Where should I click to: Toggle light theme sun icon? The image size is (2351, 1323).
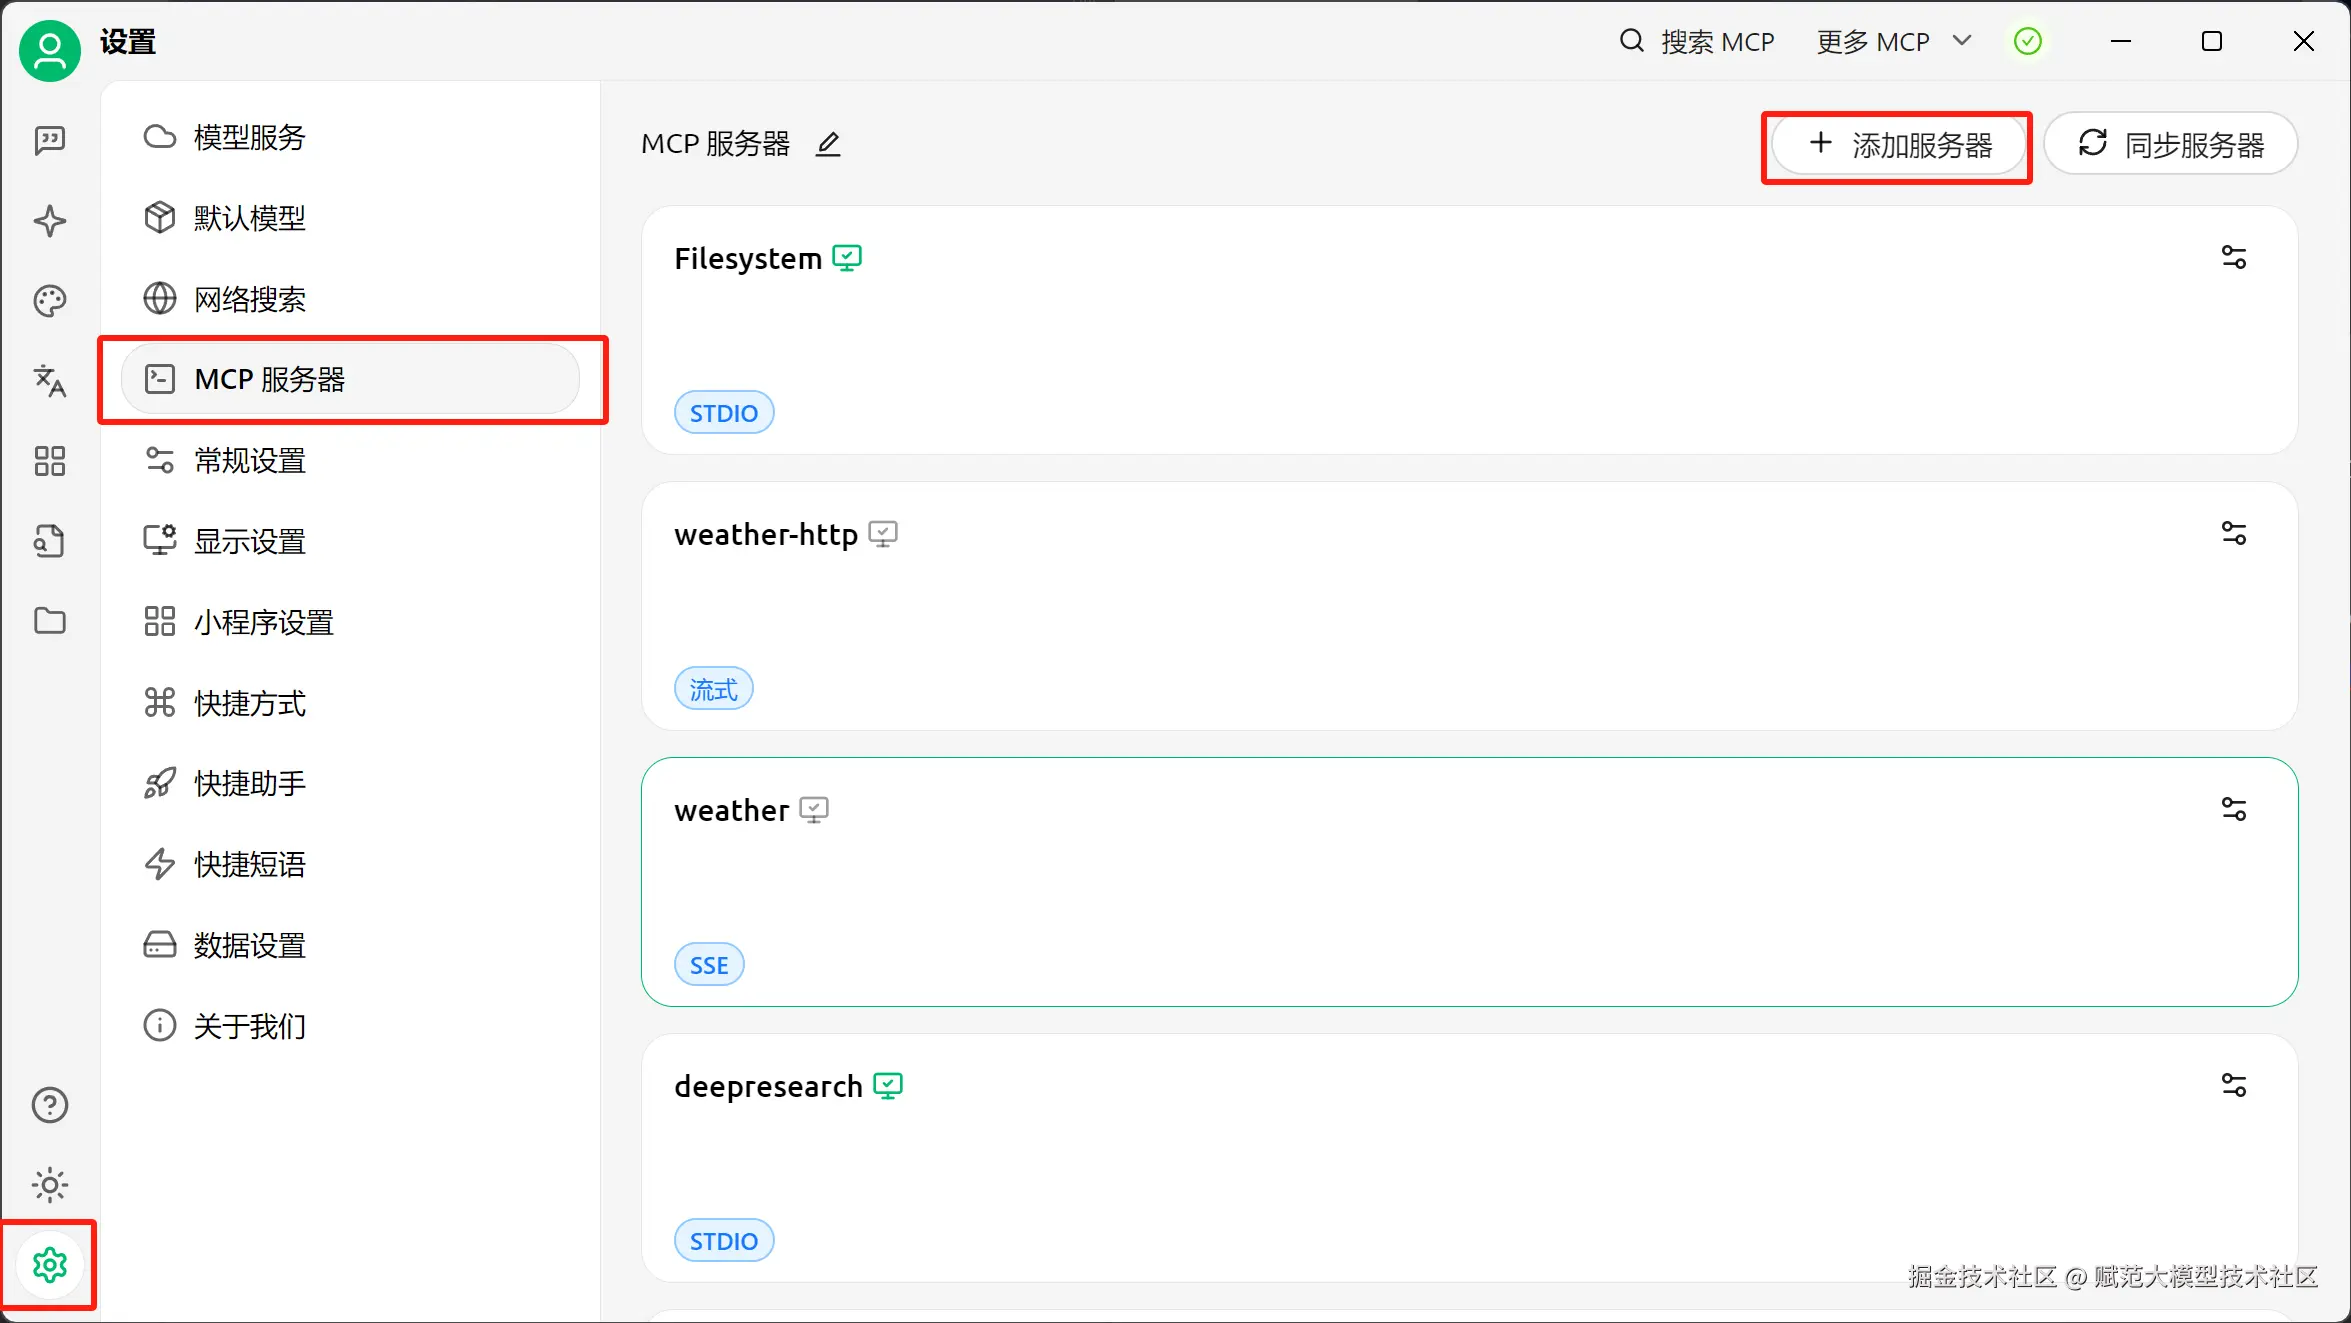point(50,1185)
